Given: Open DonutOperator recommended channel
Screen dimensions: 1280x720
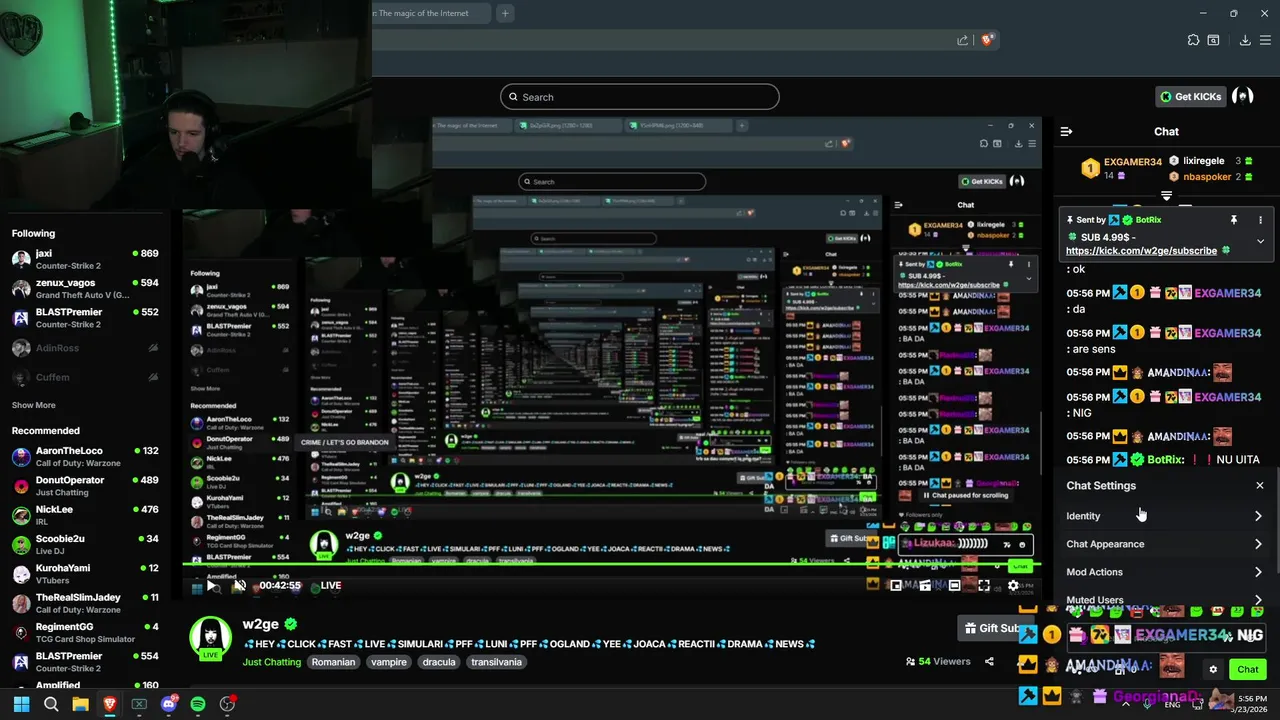Looking at the screenshot, I should (85, 486).
